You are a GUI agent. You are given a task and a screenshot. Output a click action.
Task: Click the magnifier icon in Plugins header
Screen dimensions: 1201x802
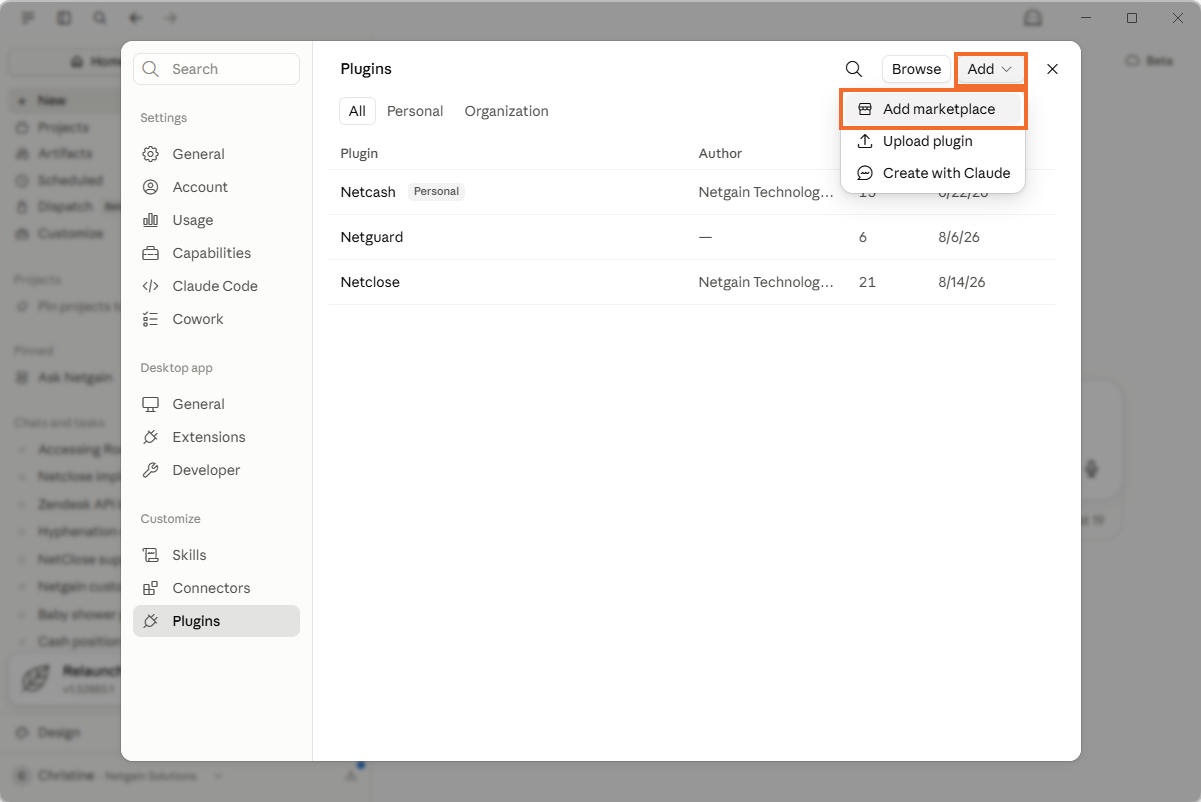click(x=853, y=69)
